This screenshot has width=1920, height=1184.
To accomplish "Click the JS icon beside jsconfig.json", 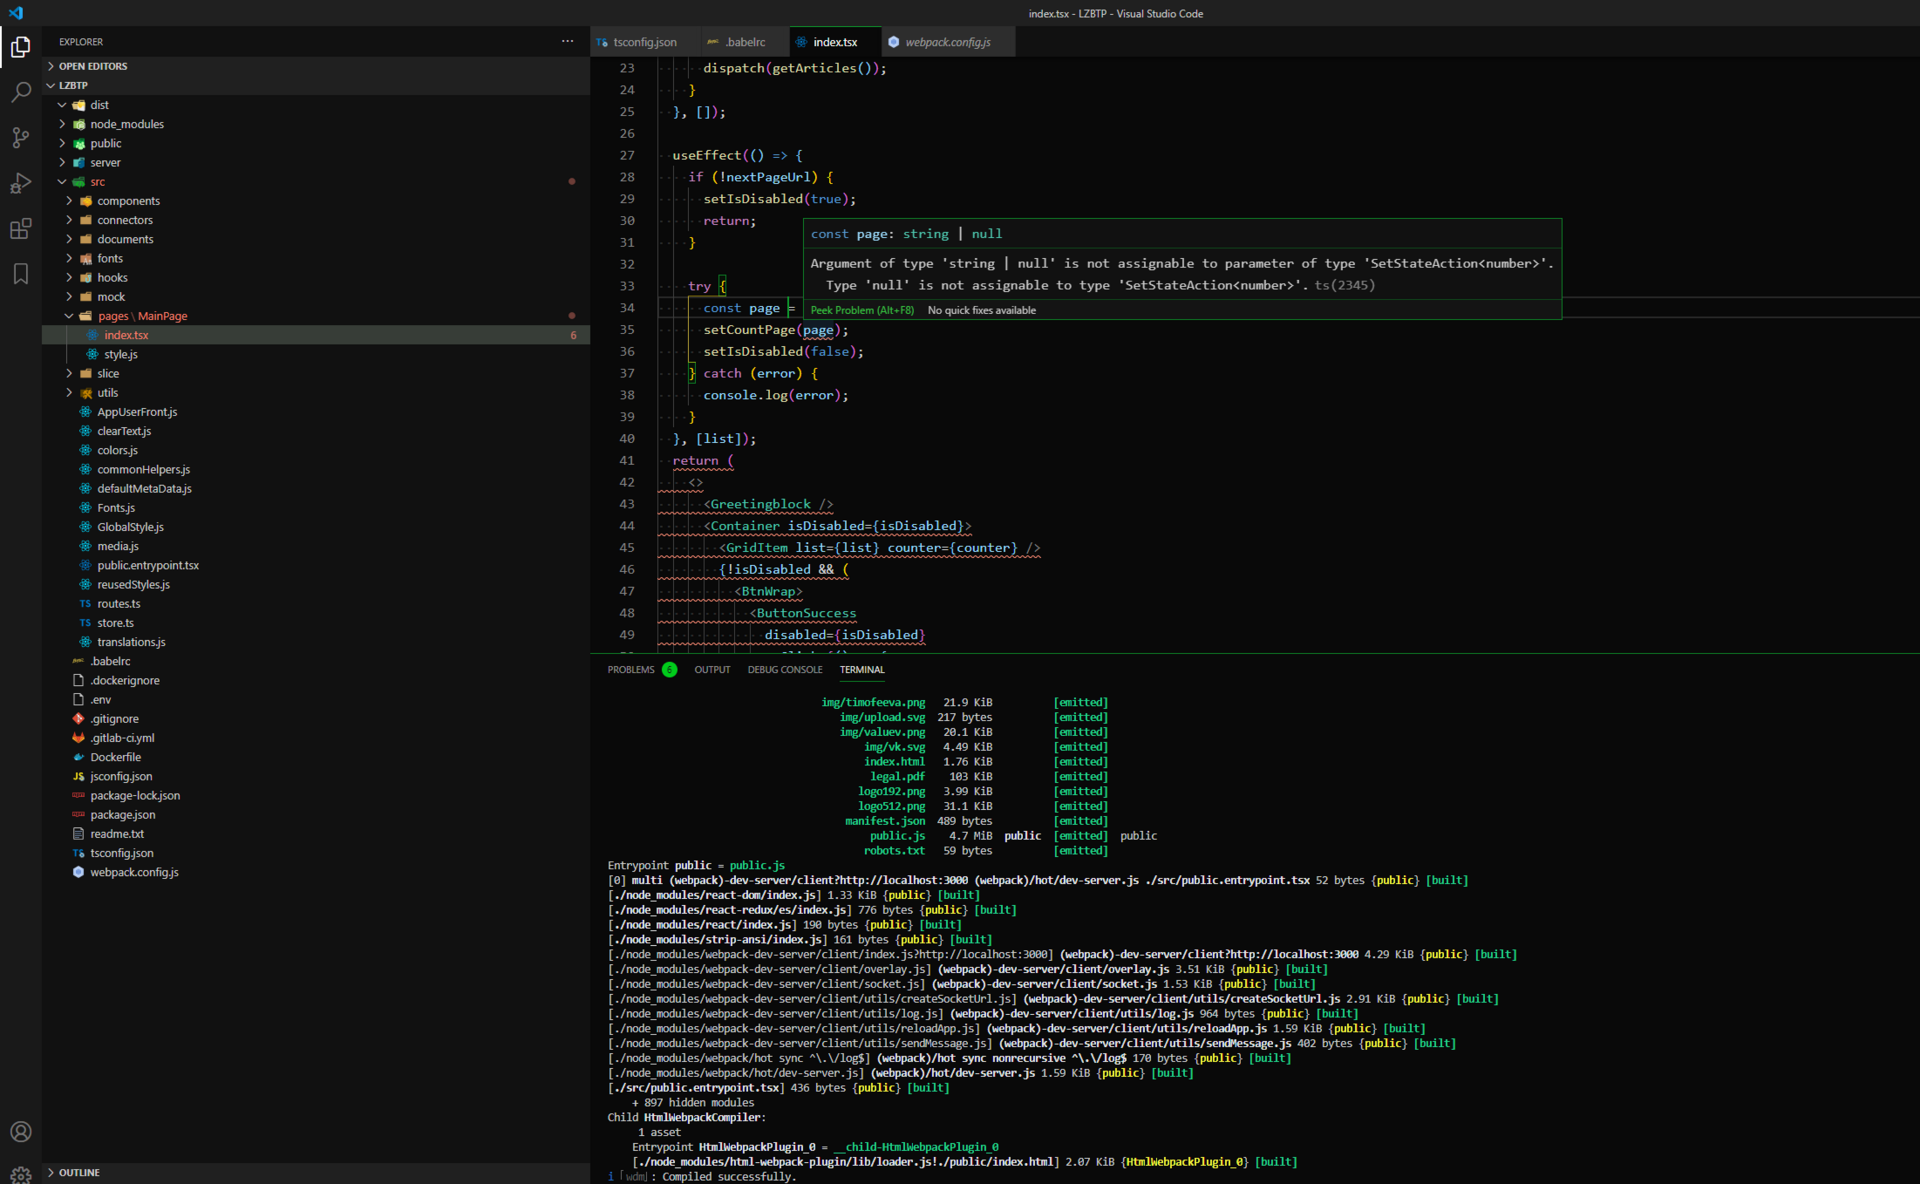I will click(78, 776).
